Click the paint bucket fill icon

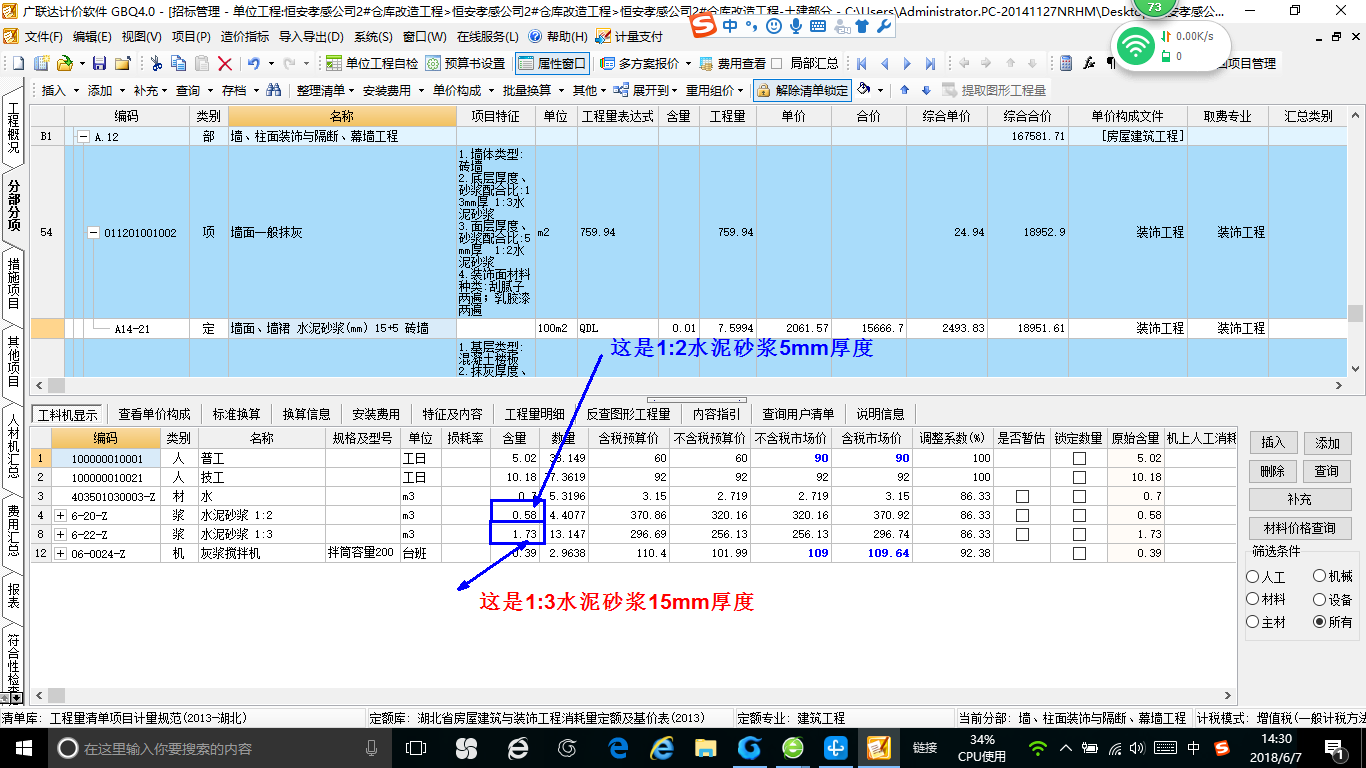pos(864,90)
